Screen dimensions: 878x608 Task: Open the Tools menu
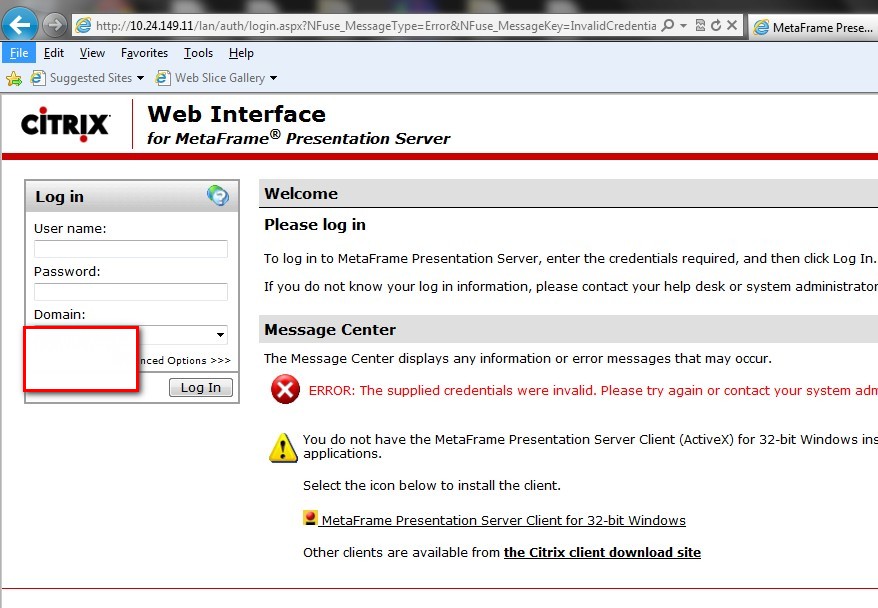(198, 53)
